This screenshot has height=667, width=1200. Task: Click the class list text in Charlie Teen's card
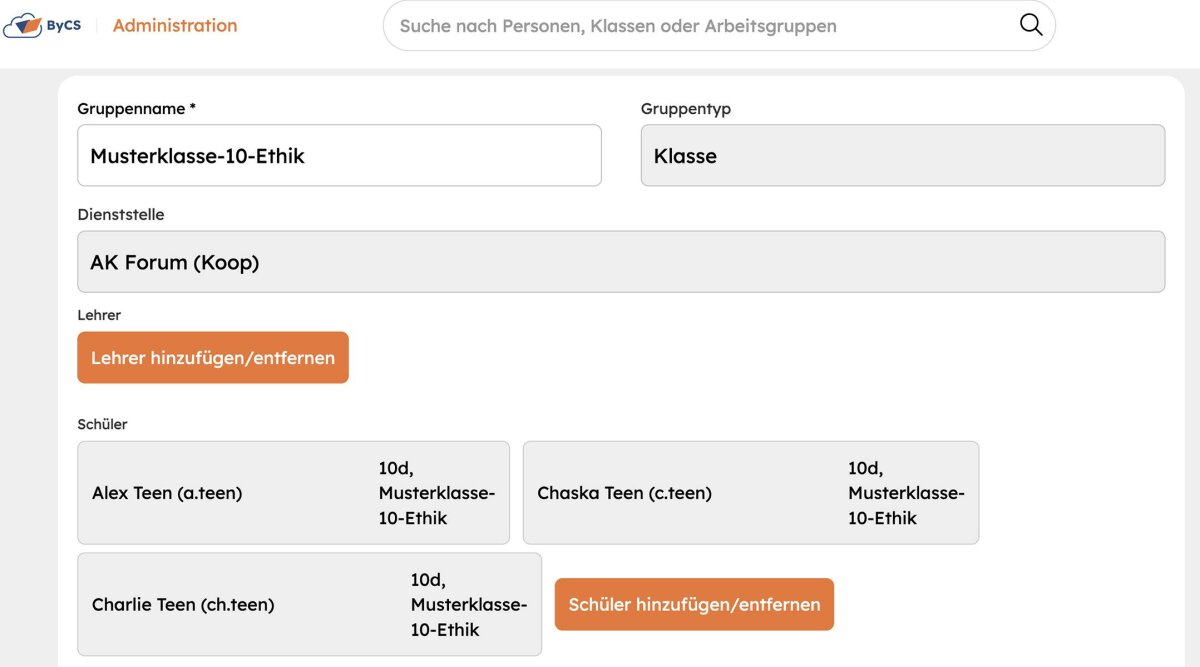point(468,605)
